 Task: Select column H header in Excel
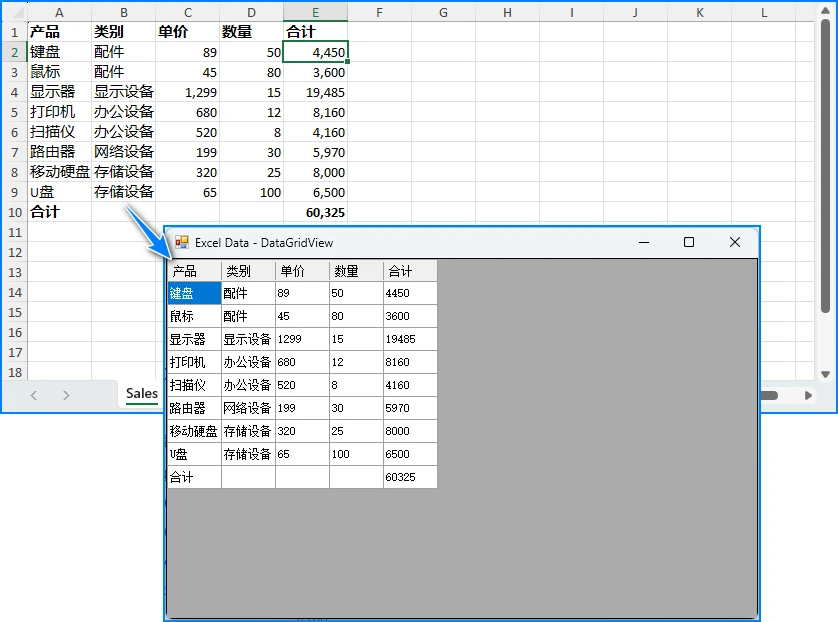(x=507, y=13)
